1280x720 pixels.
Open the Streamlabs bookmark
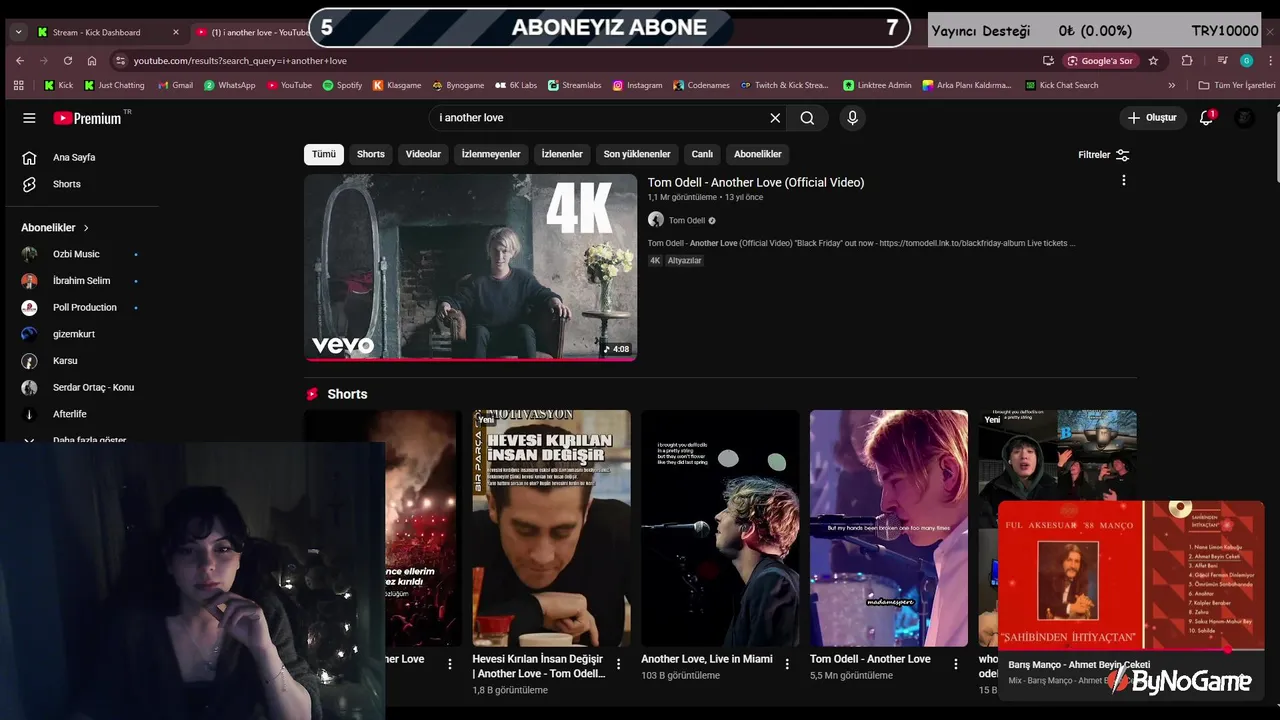575,85
